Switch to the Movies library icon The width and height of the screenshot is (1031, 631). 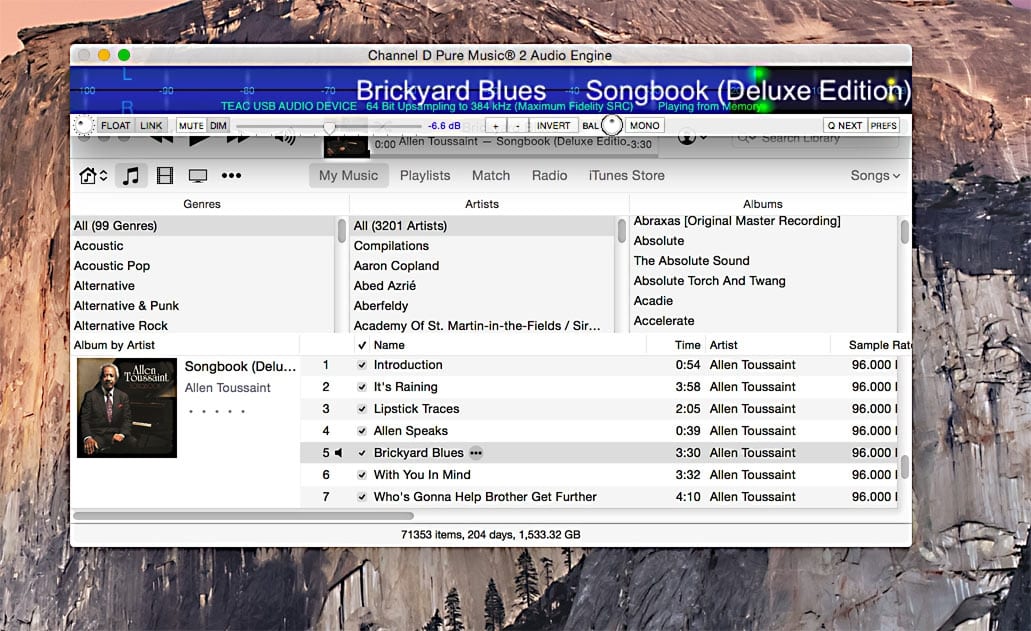click(x=164, y=175)
